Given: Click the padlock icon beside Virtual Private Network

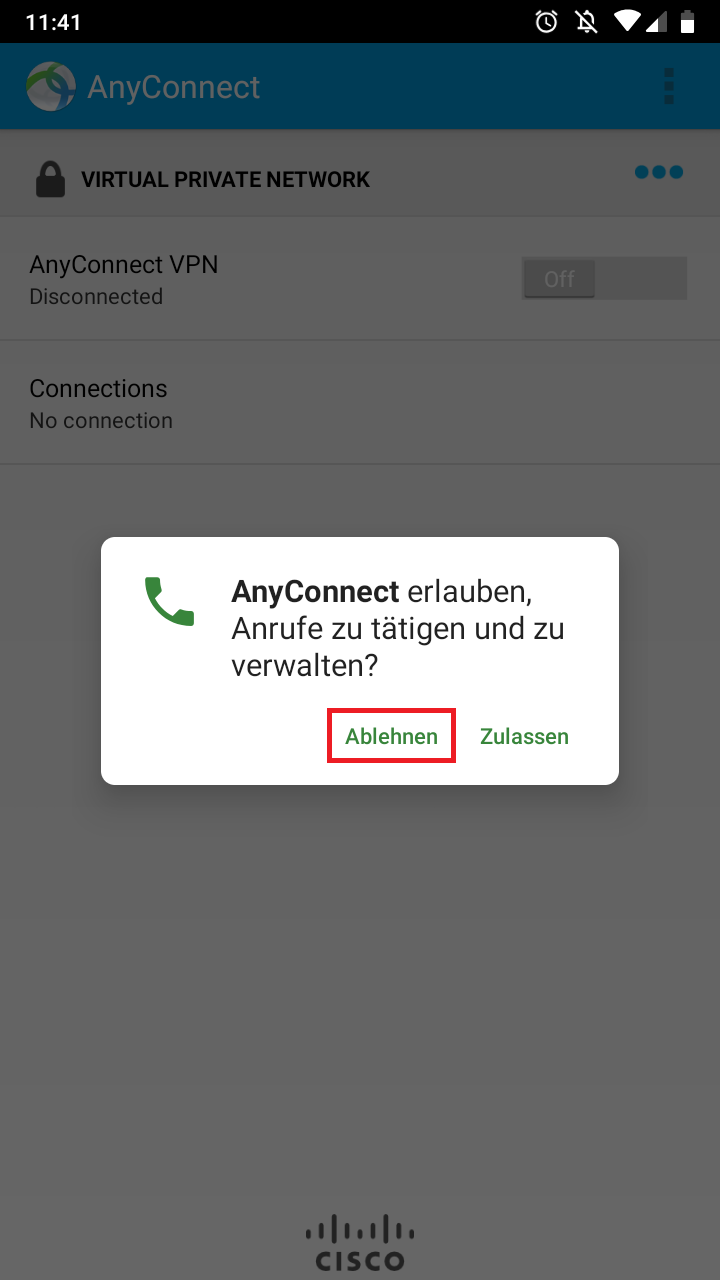Looking at the screenshot, I should coord(49,179).
